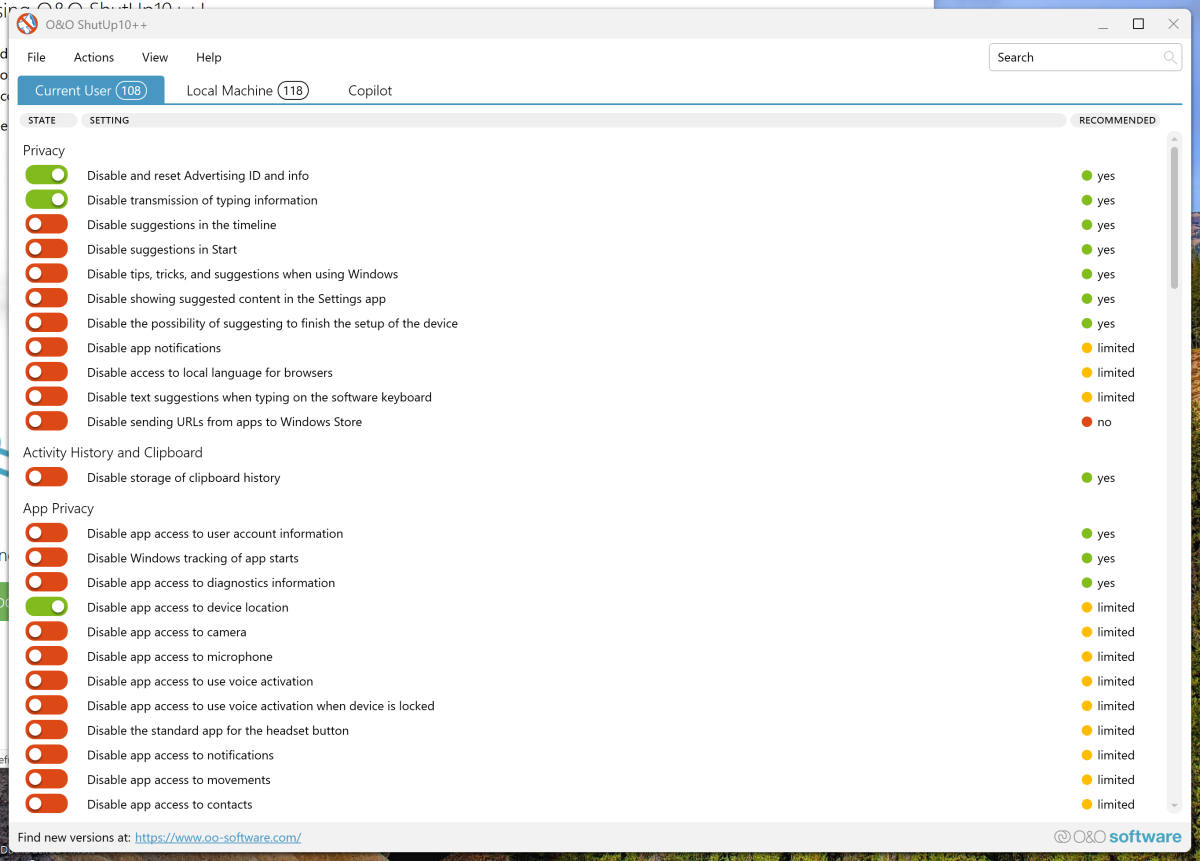Click the scrollbar up arrow
This screenshot has width=1200, height=861.
point(1174,139)
